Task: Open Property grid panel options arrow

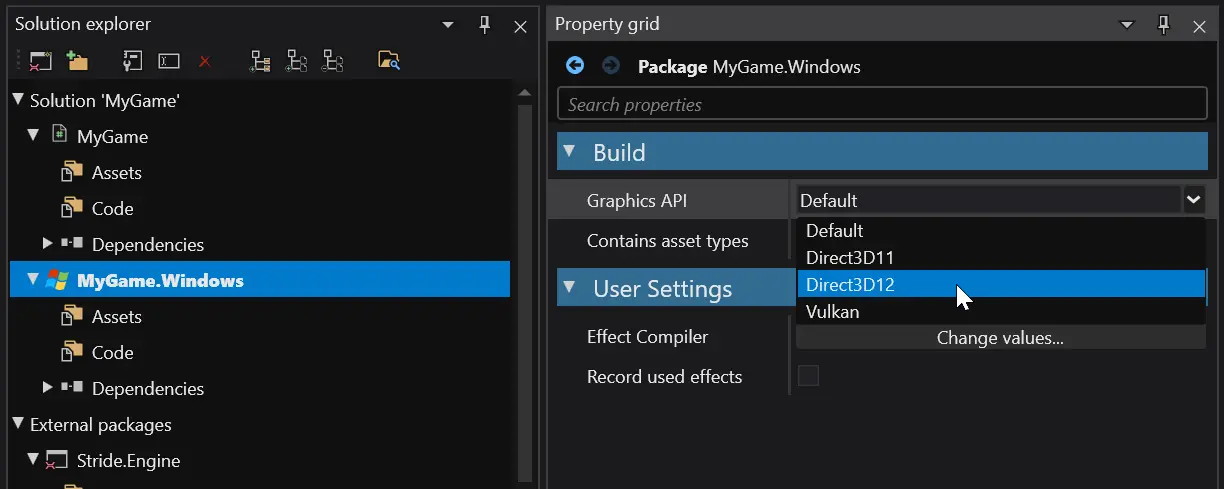Action: 1127,25
